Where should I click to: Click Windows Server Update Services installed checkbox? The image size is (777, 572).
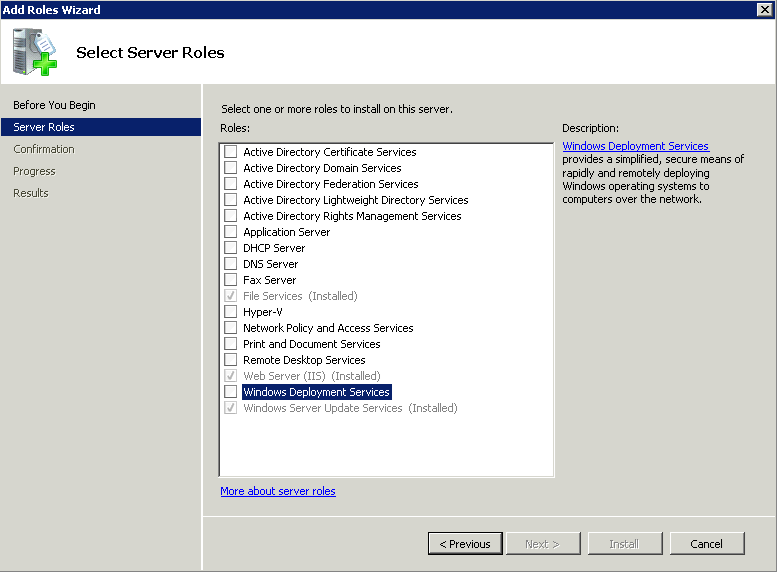[x=230, y=408]
